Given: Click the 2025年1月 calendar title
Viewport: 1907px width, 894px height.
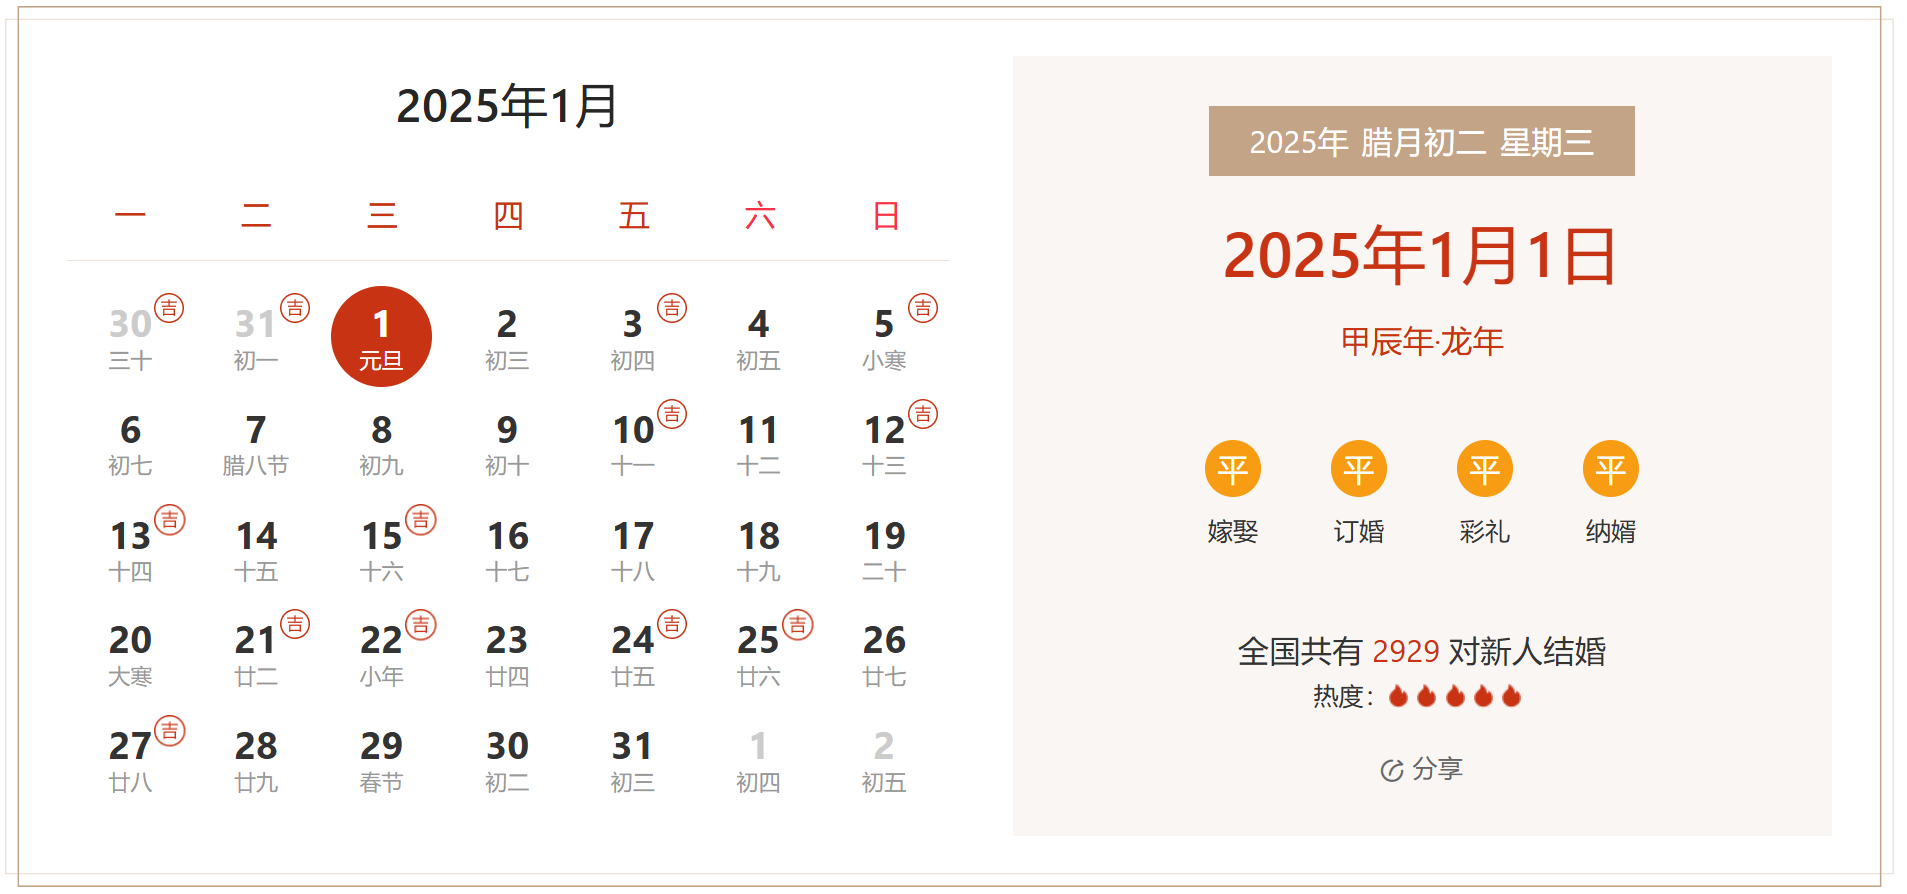Looking at the screenshot, I should [x=507, y=106].
